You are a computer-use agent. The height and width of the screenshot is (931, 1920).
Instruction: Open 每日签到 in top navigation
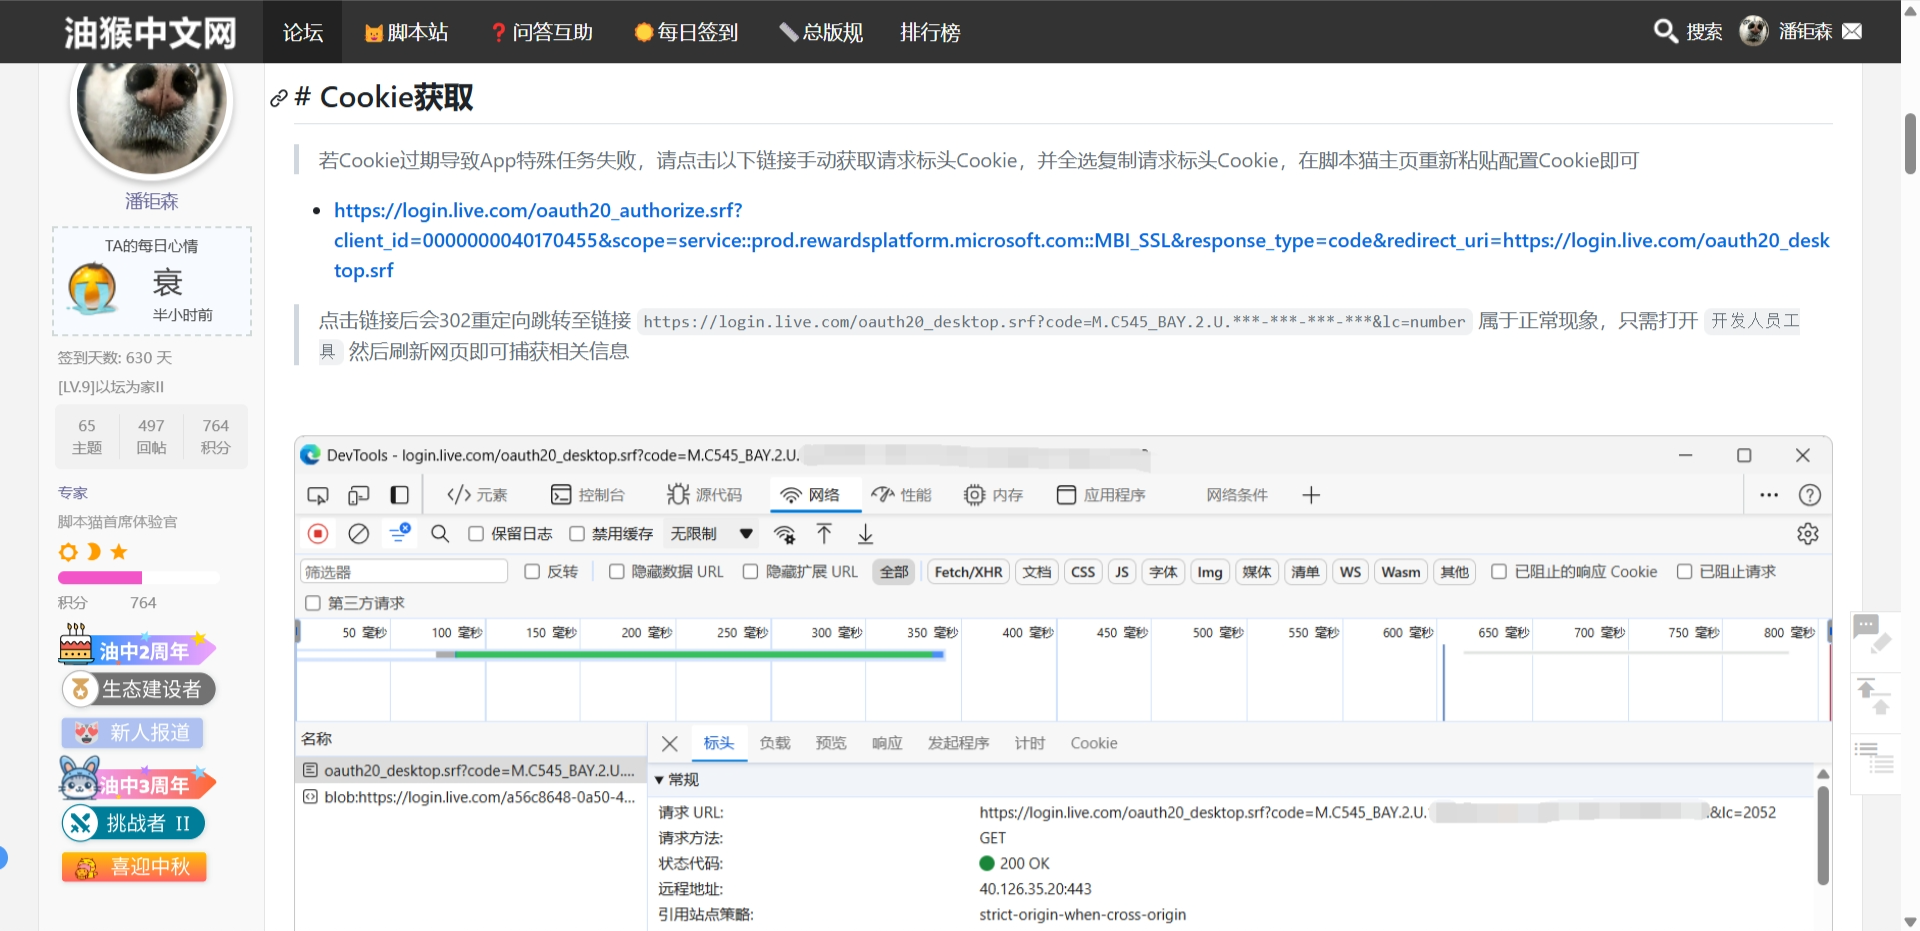point(686,32)
